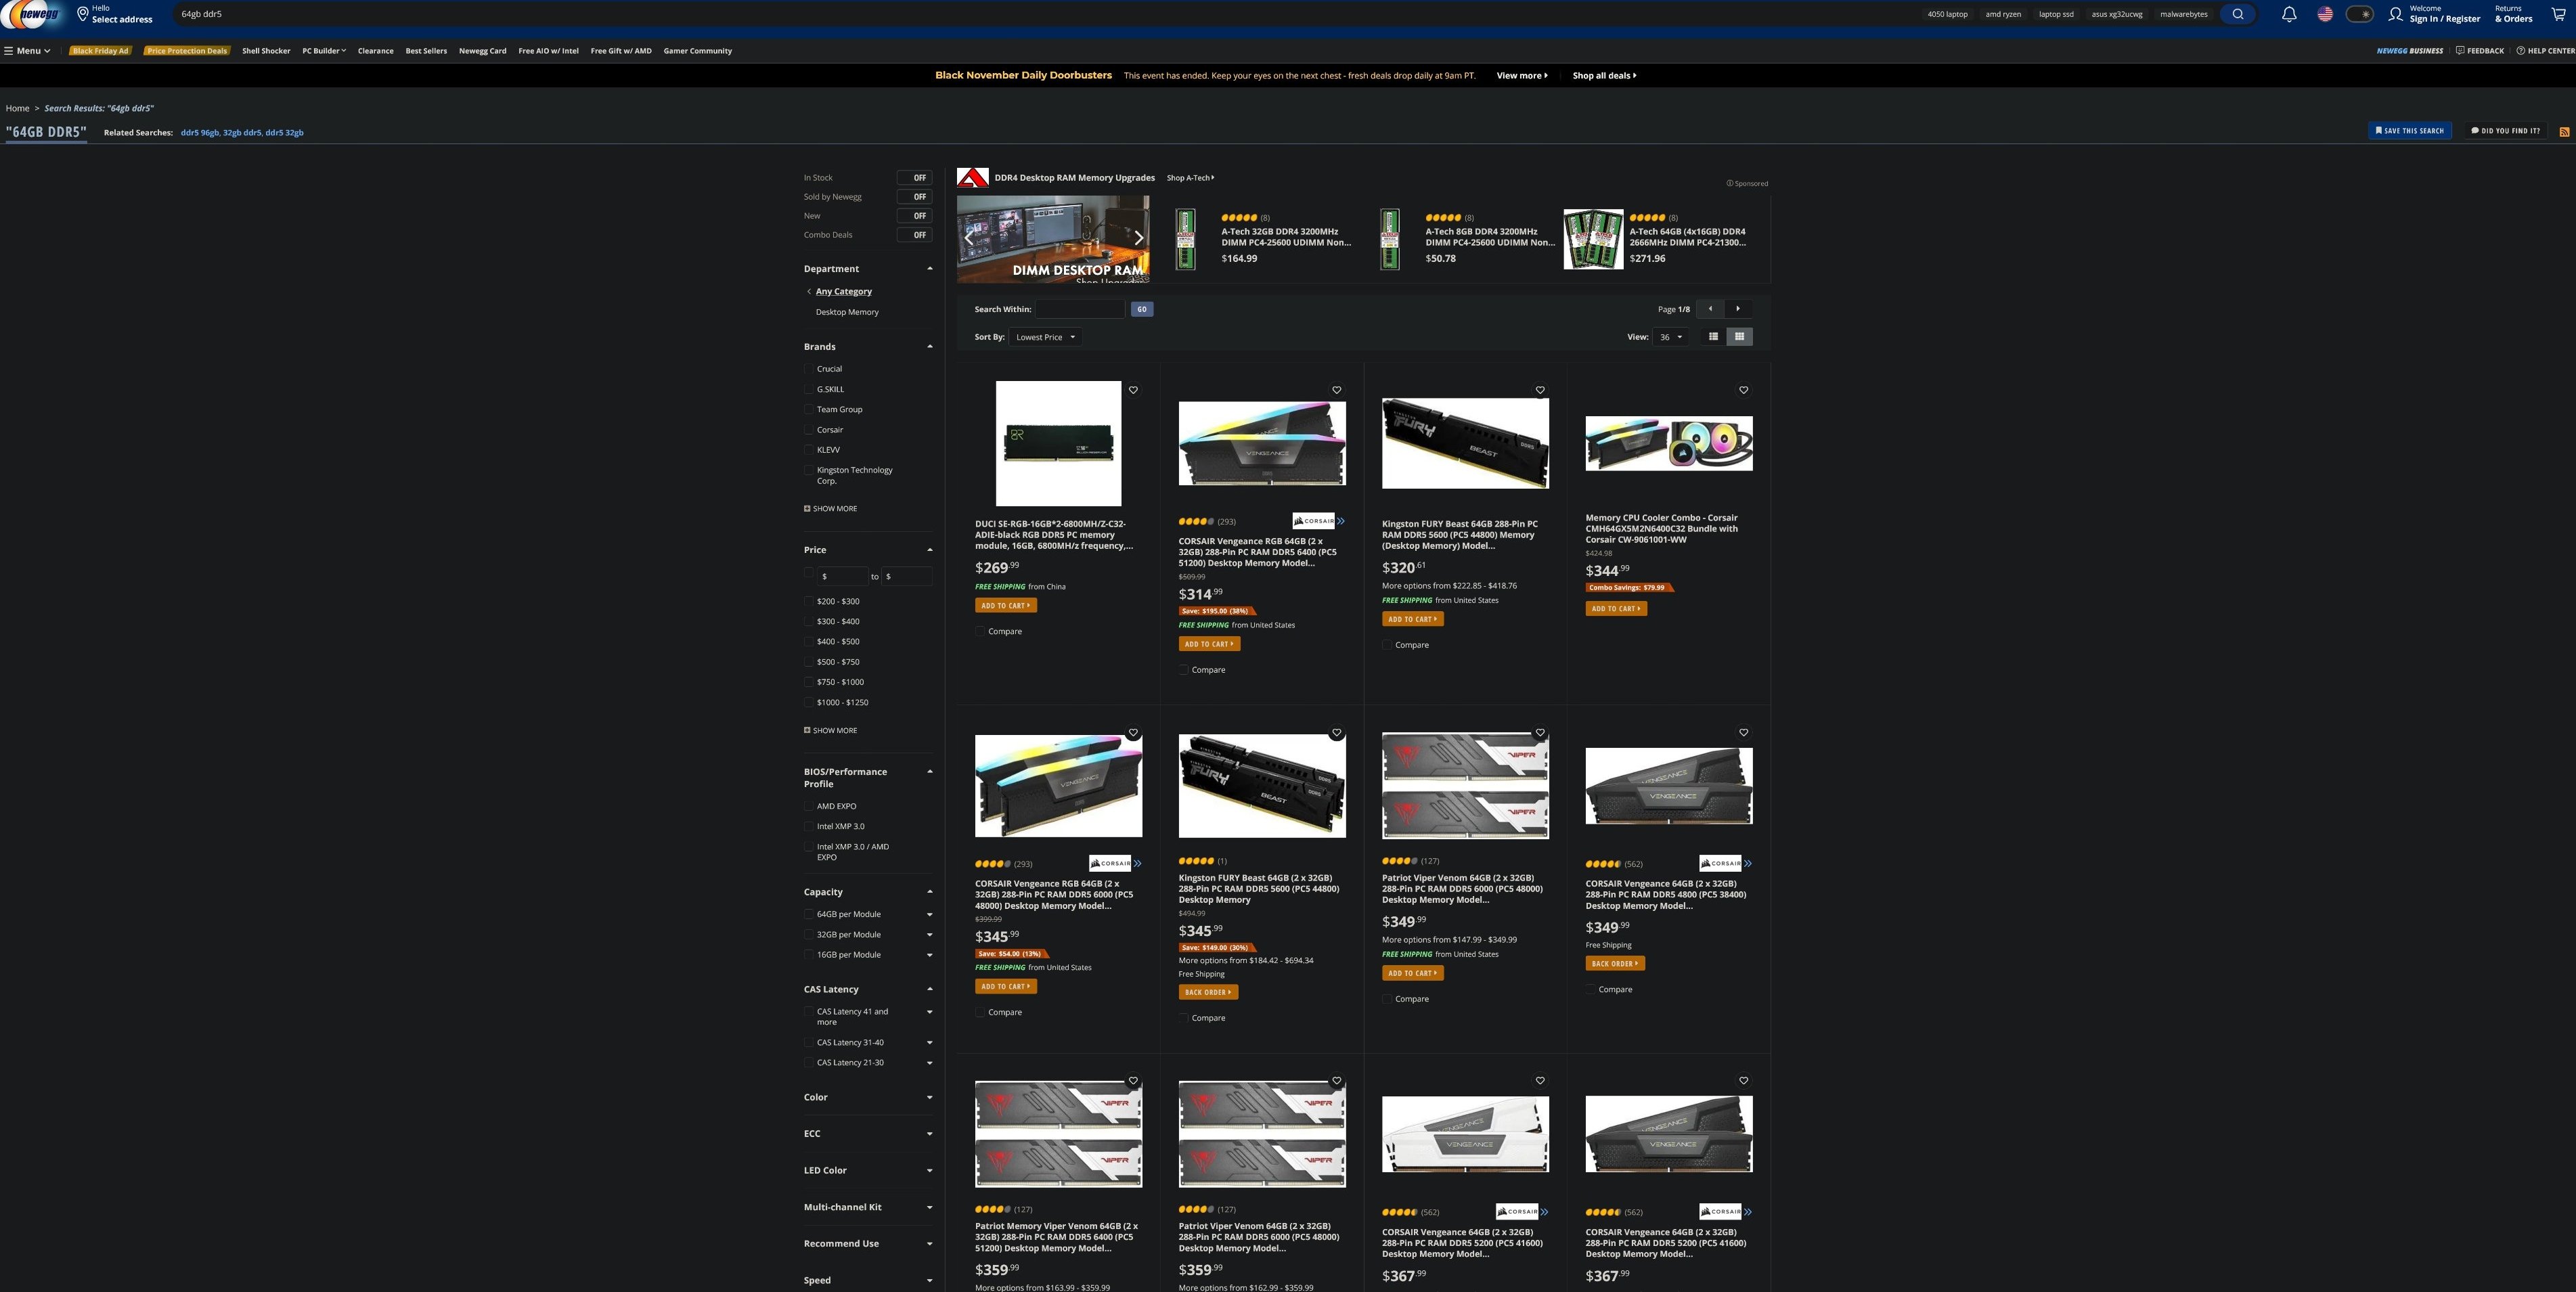
Task: Open the Sort By Lowest Price dropdown
Action: [x=1045, y=337]
